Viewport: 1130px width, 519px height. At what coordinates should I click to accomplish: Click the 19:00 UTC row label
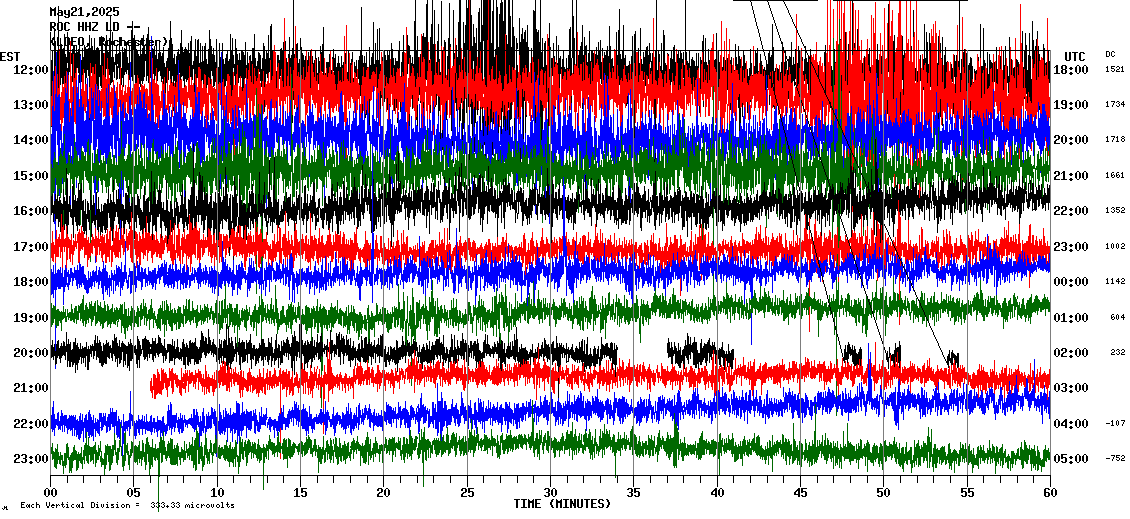click(x=1071, y=105)
